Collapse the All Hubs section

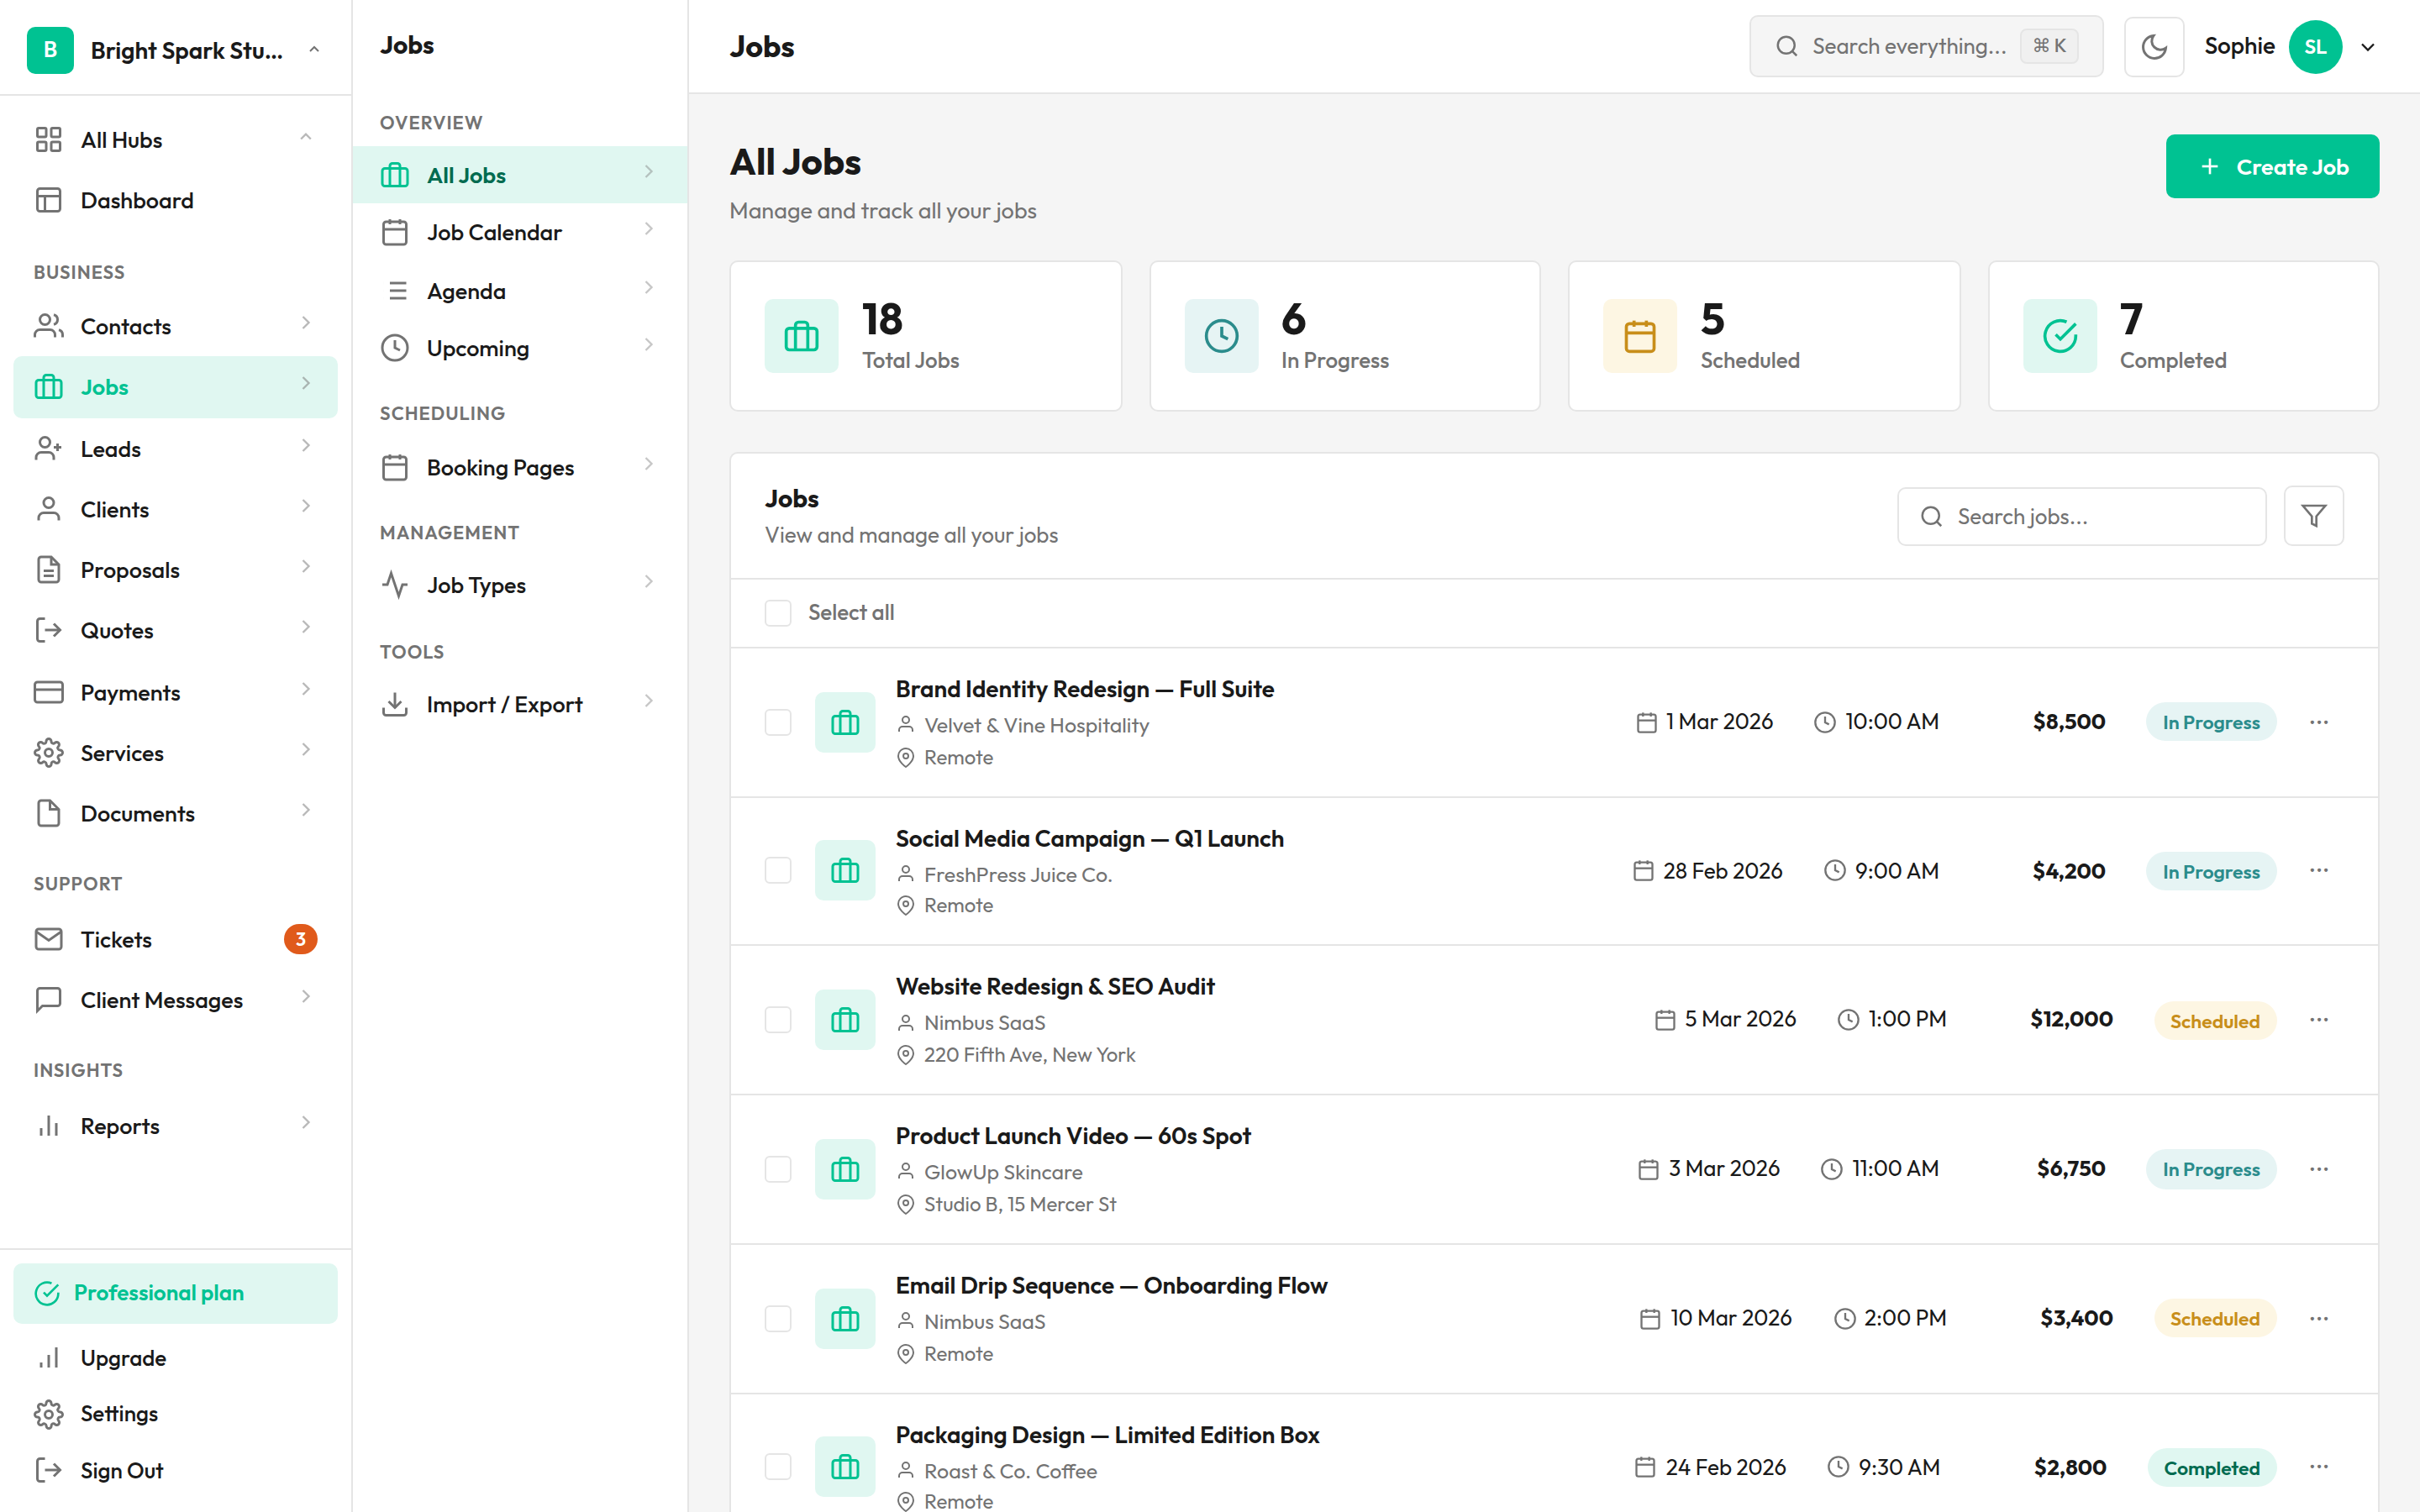click(306, 139)
